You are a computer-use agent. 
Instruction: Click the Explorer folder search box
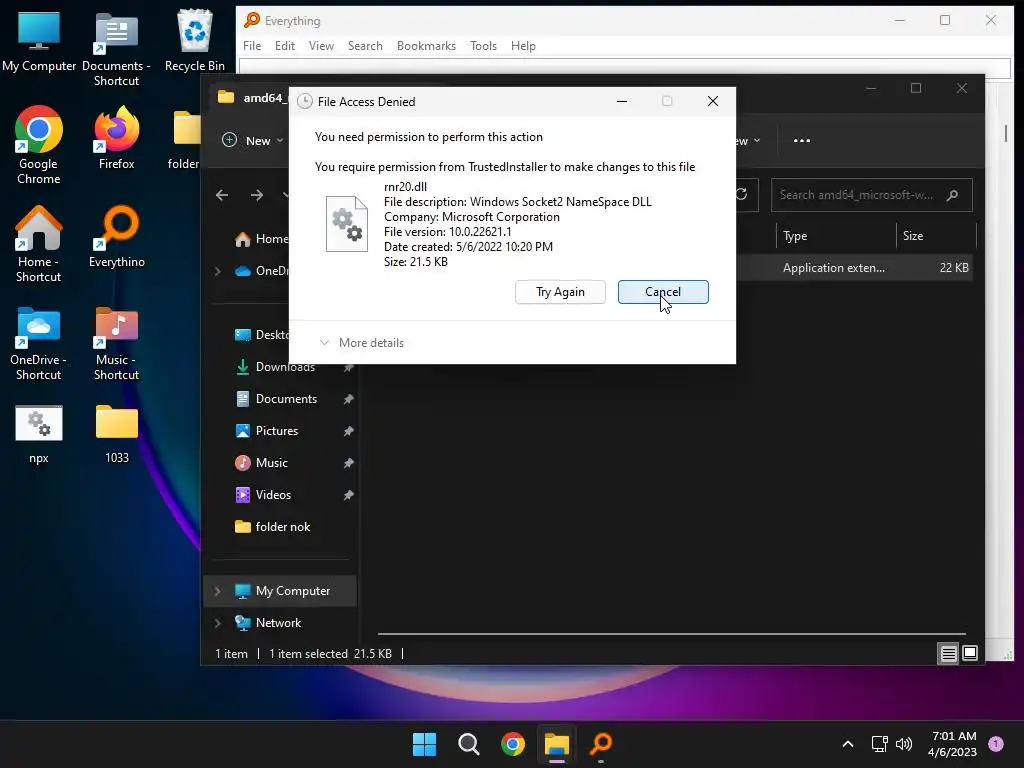pos(871,195)
